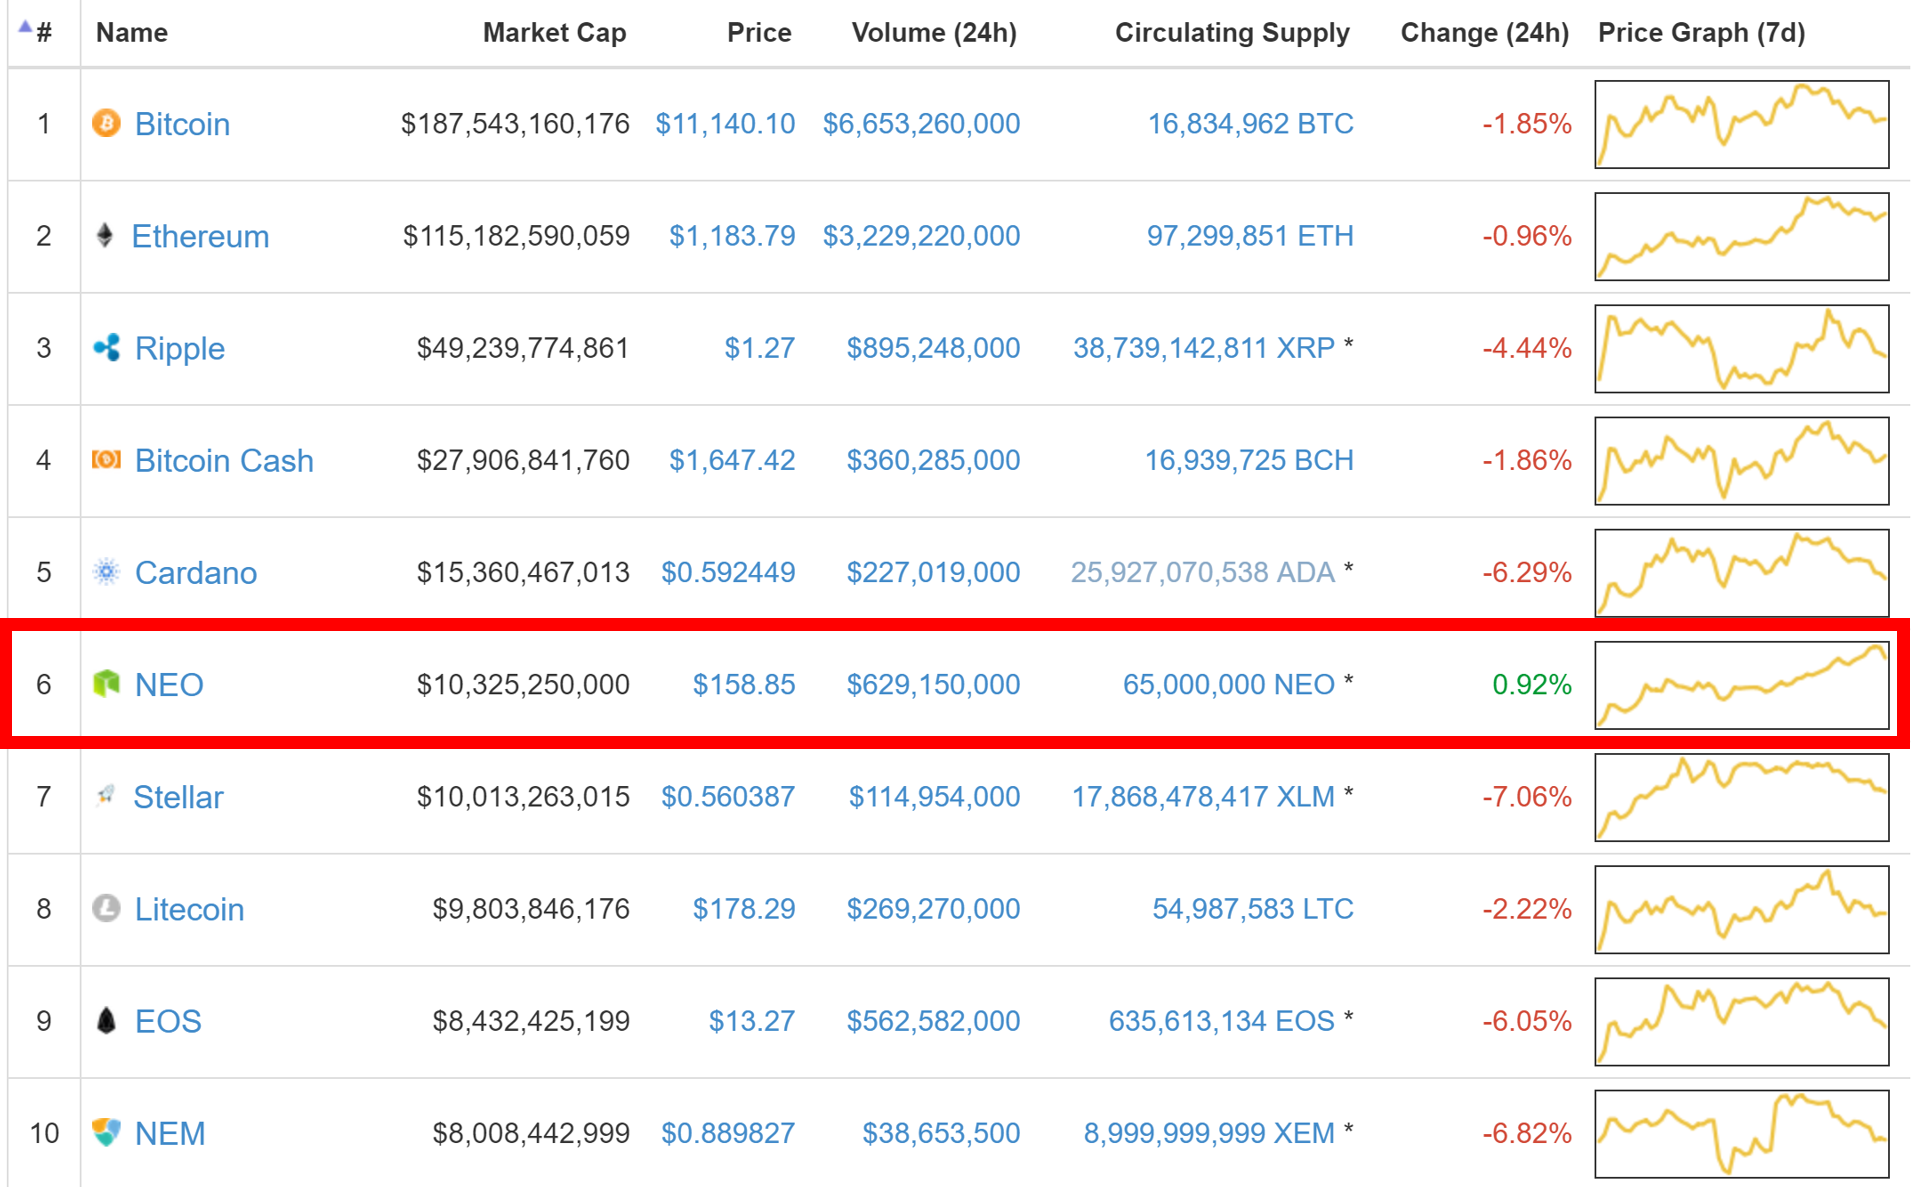Click the Ripple logo icon
Viewport: 1912px width, 1187px height.
[106, 347]
